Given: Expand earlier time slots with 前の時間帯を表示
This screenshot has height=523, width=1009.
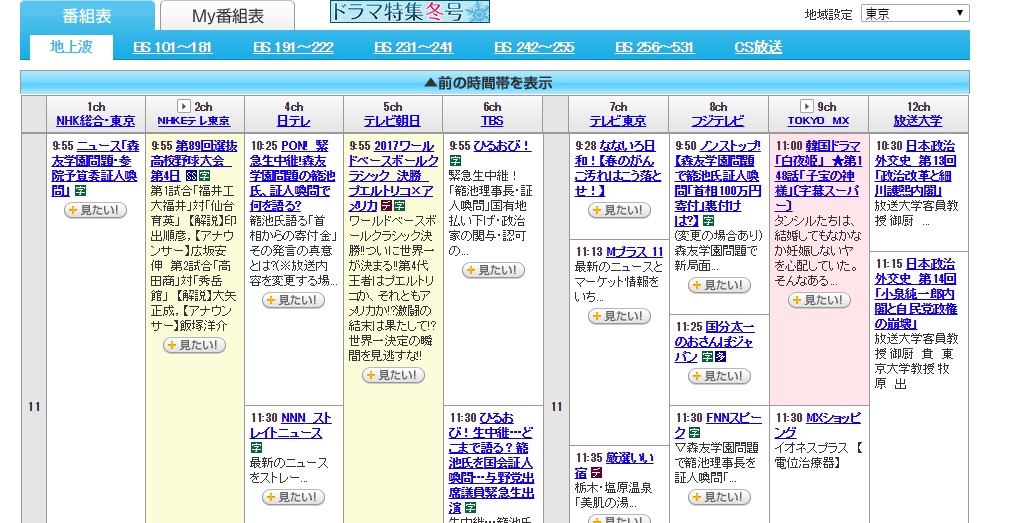Looking at the screenshot, I should (x=494, y=83).
